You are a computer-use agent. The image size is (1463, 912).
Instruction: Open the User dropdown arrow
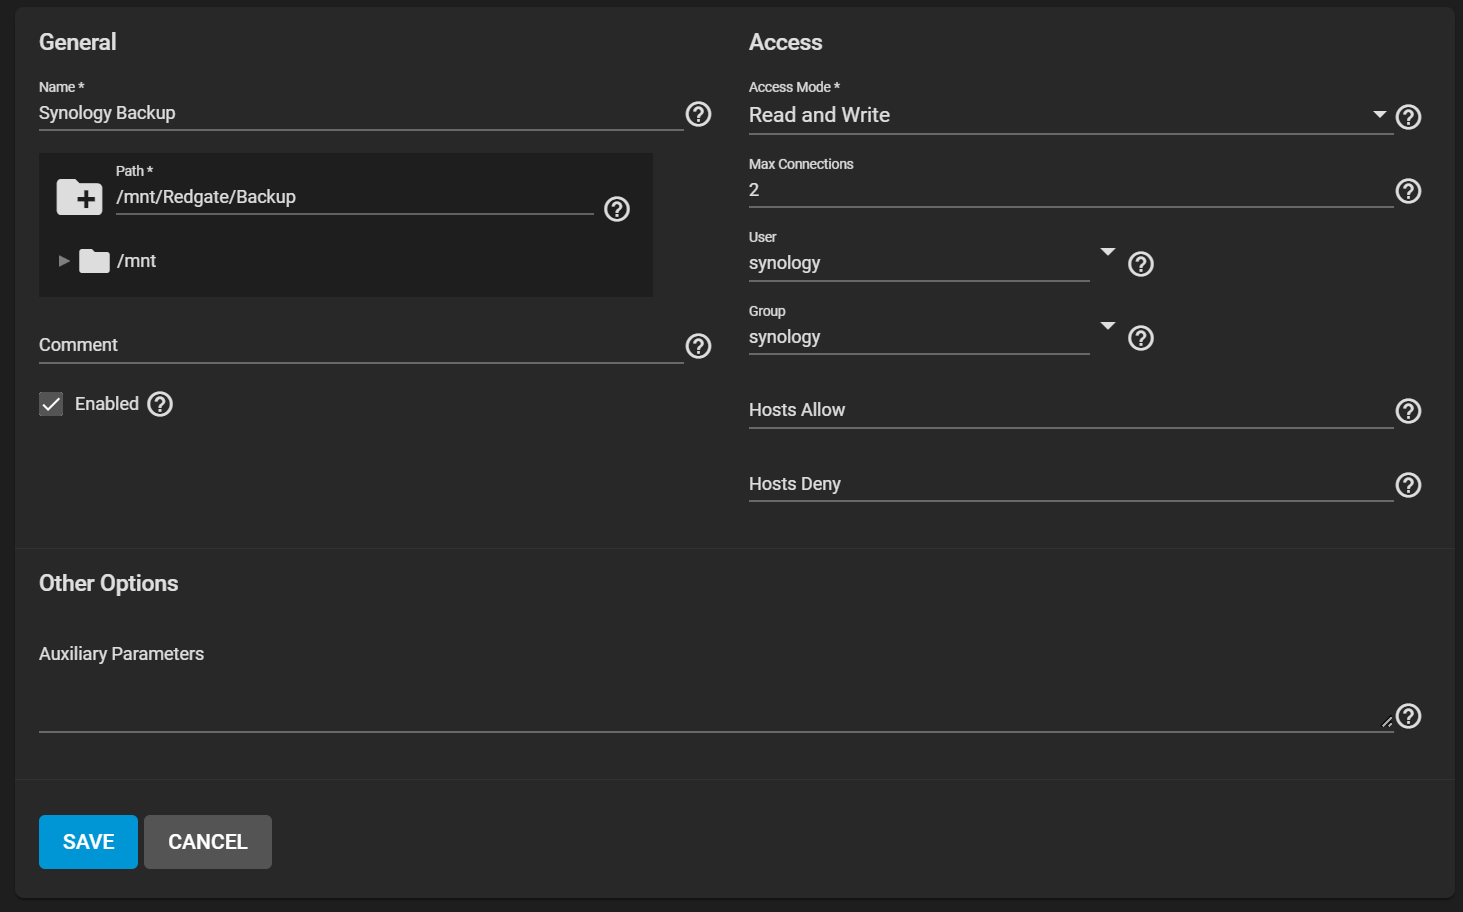coord(1107,252)
